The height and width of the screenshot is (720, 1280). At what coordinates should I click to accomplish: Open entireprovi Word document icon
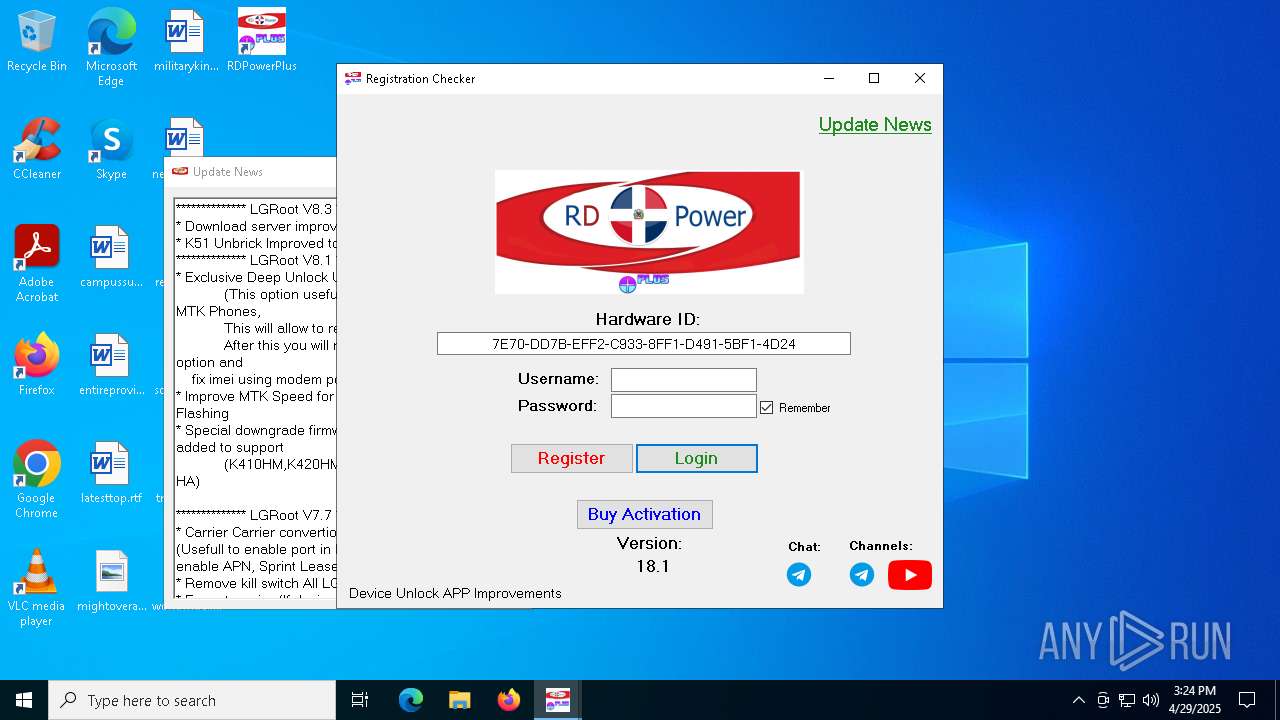coord(111,365)
